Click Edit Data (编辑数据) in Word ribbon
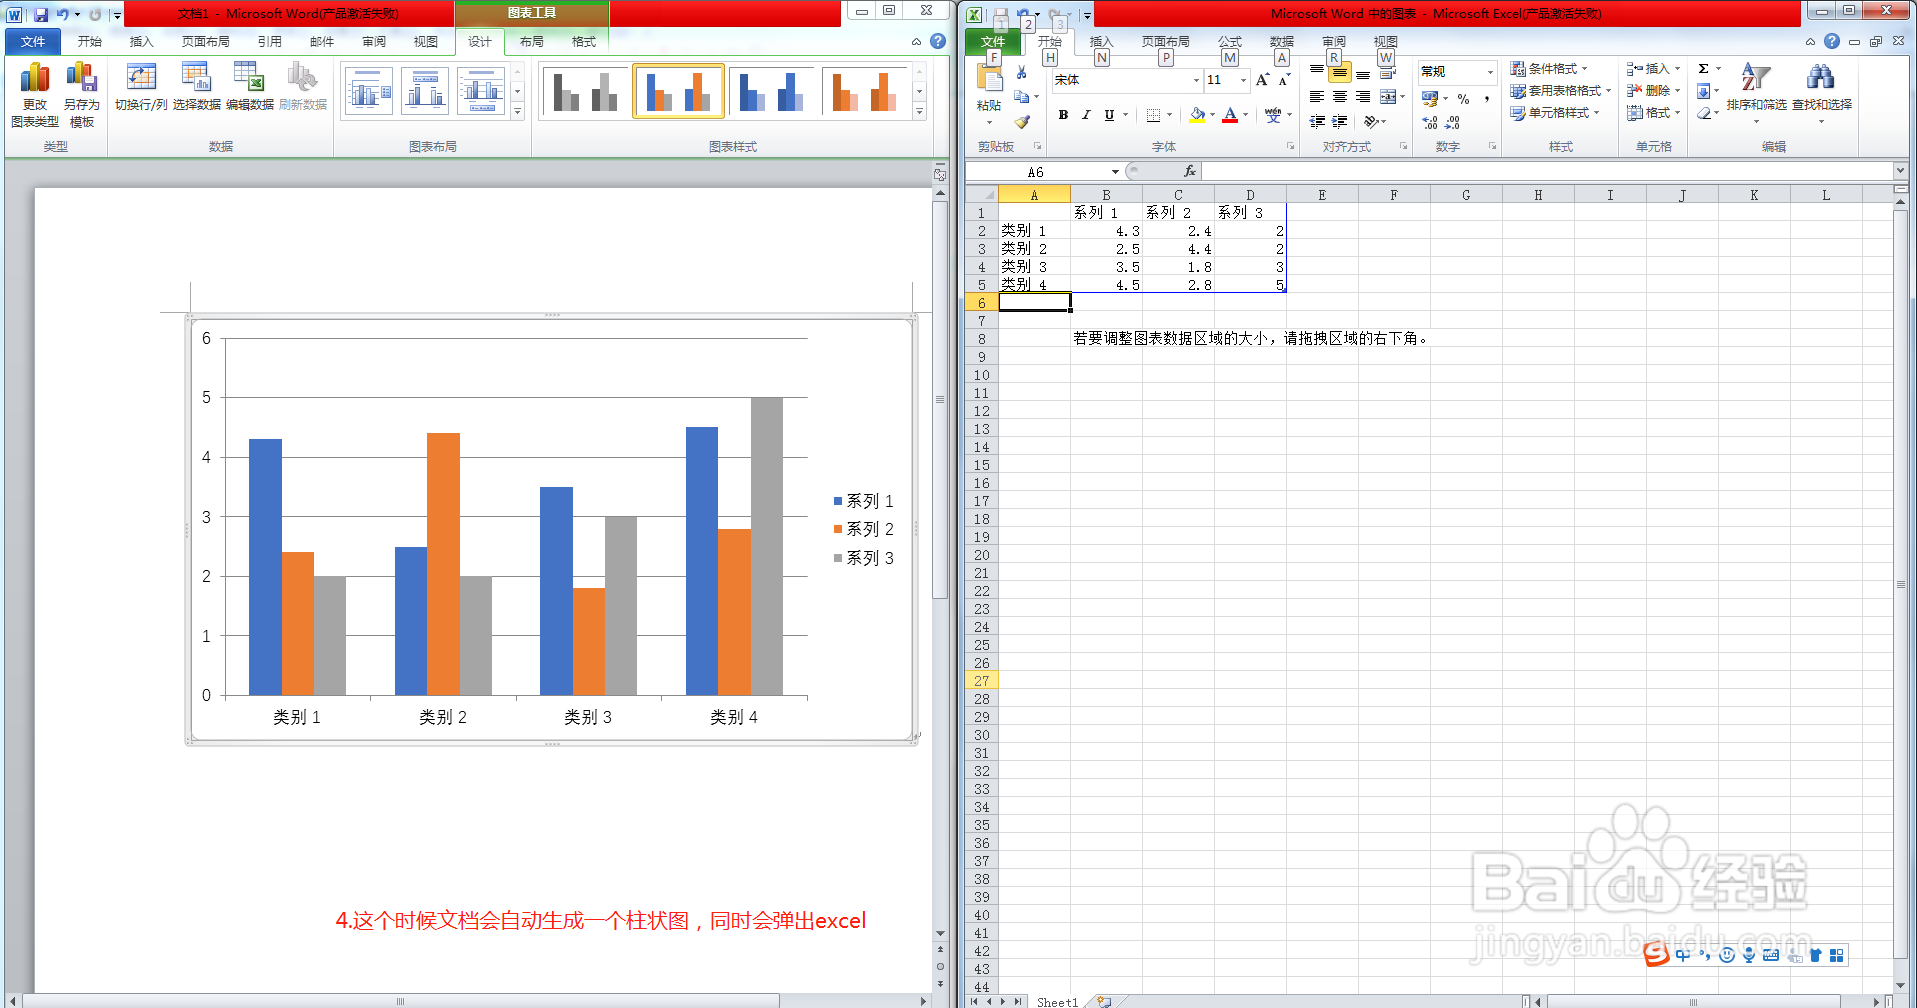 point(249,87)
